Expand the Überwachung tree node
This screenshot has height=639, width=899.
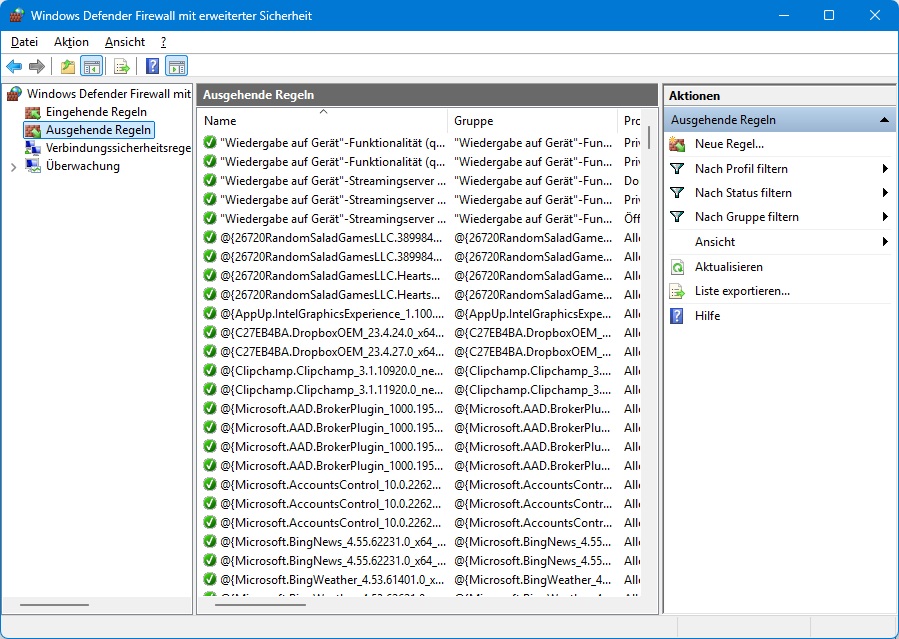(x=14, y=167)
